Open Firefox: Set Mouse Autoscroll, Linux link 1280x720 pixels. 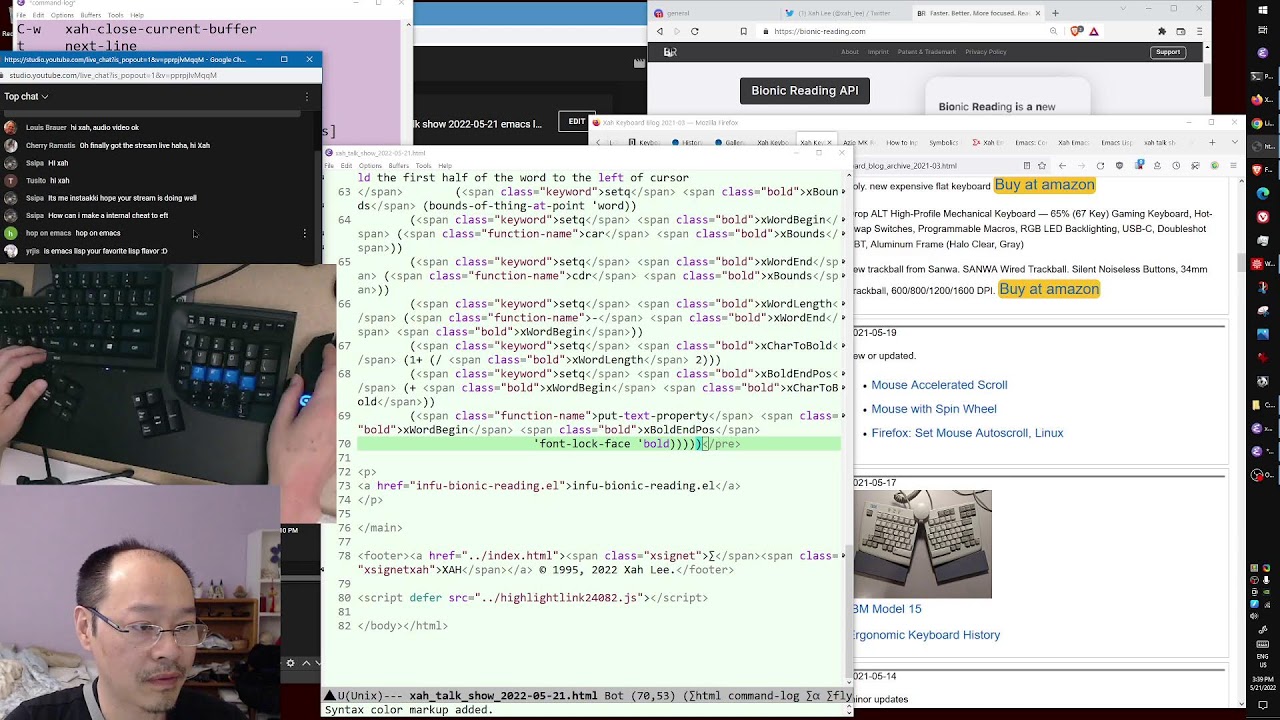coord(967,433)
